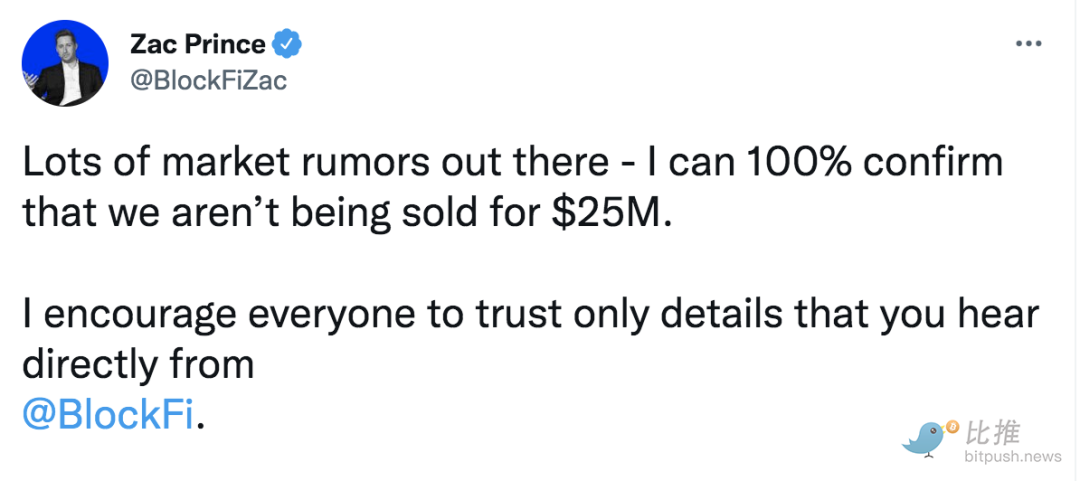Follow the @BlockFi mention link
Viewport: 1080px width, 481px height.
(x=108, y=416)
